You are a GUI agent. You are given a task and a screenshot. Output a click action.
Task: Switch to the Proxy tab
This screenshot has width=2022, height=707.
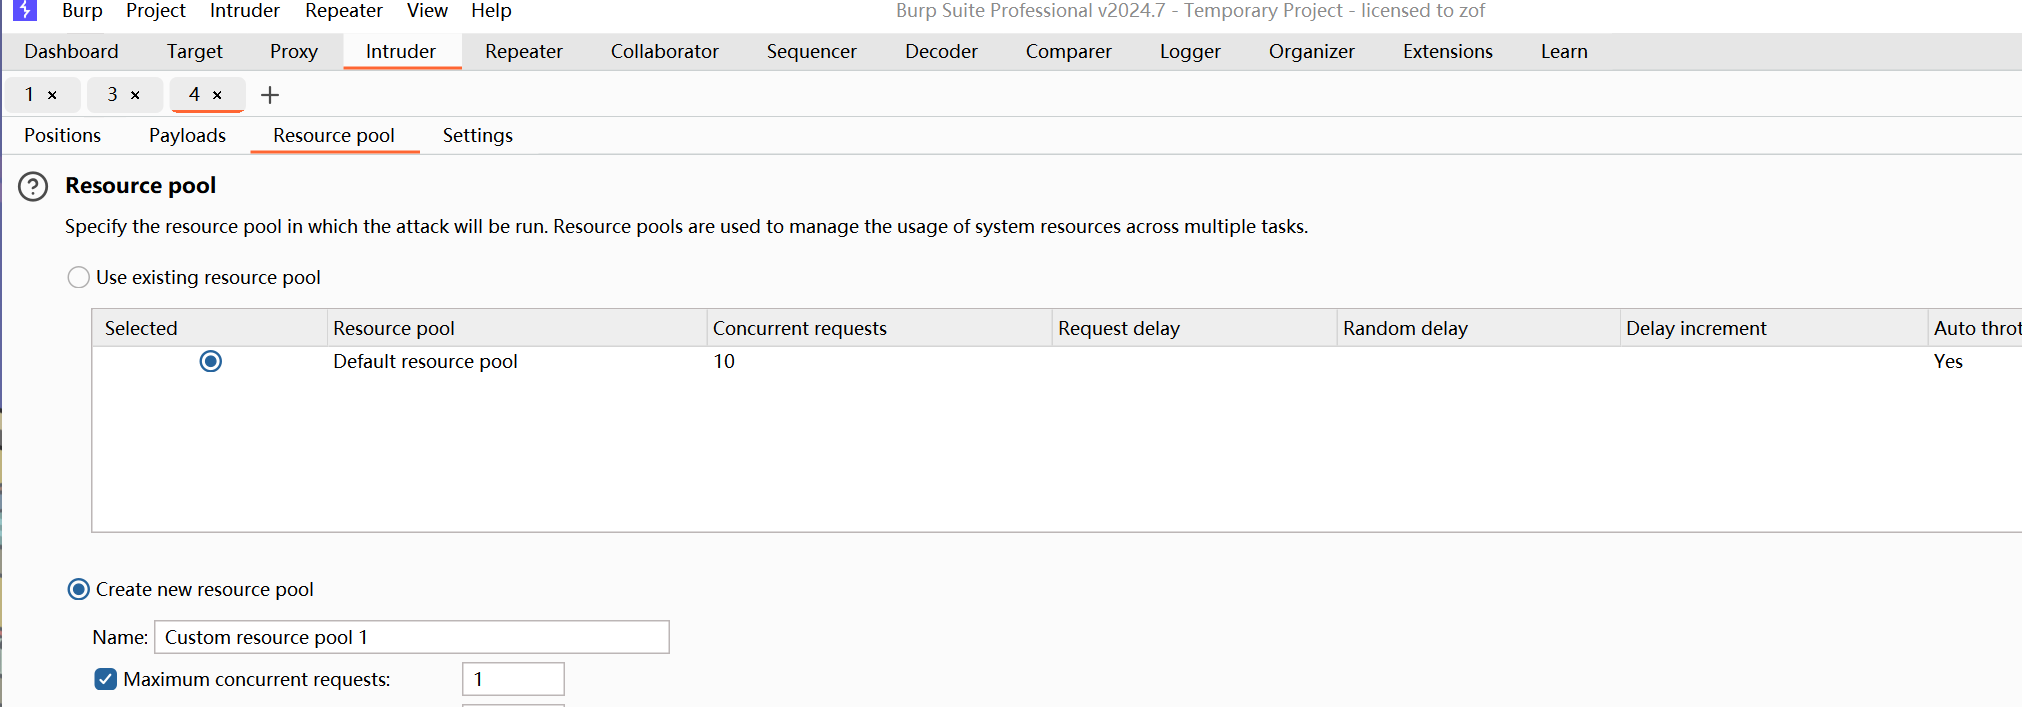tap(294, 51)
